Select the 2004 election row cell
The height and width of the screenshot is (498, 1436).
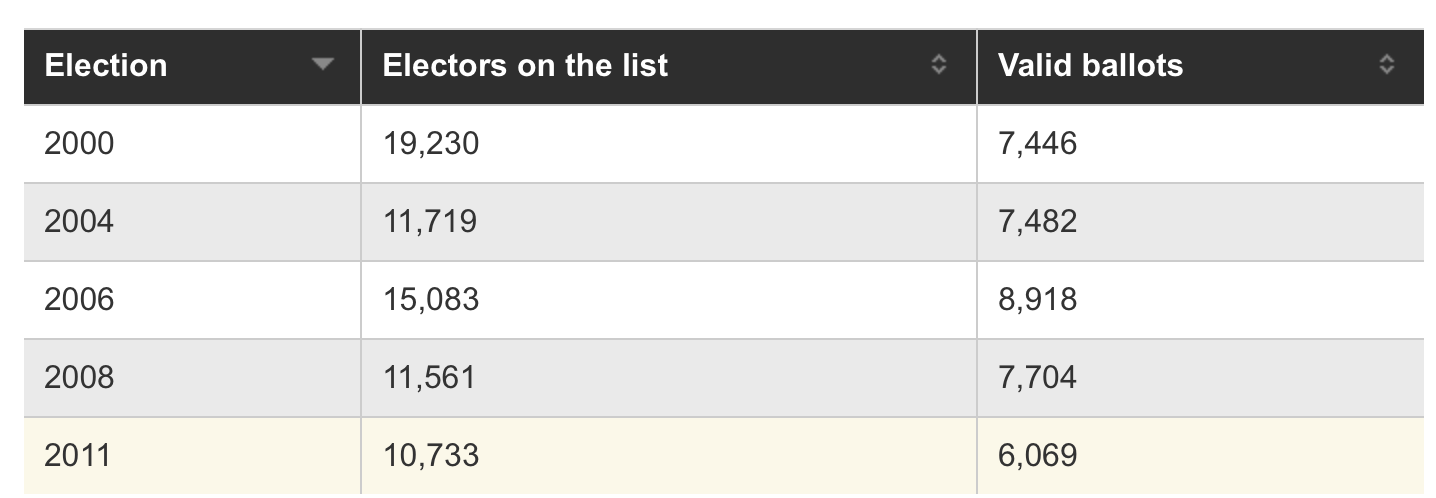pyautogui.click(x=79, y=222)
